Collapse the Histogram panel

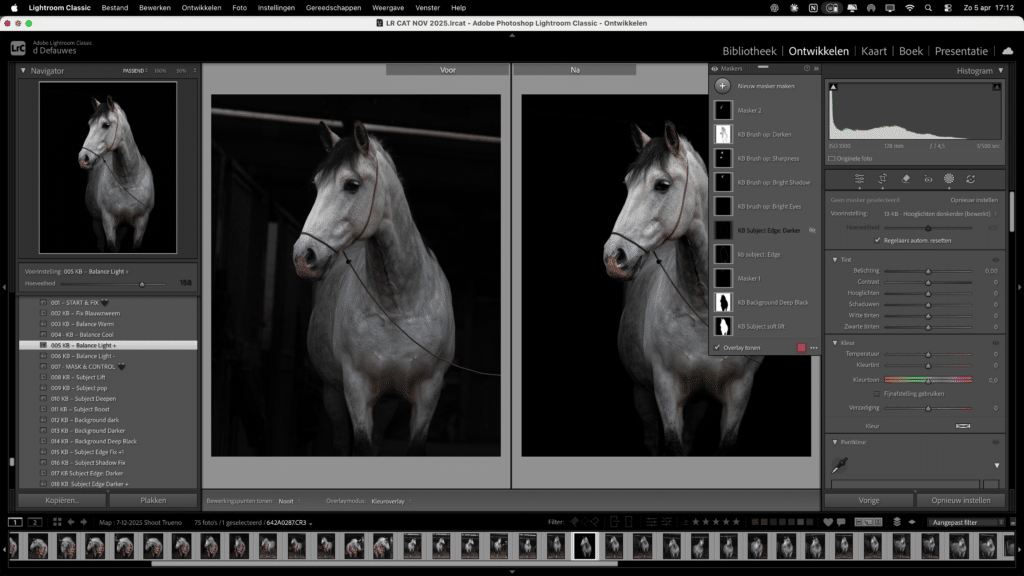(x=1000, y=71)
